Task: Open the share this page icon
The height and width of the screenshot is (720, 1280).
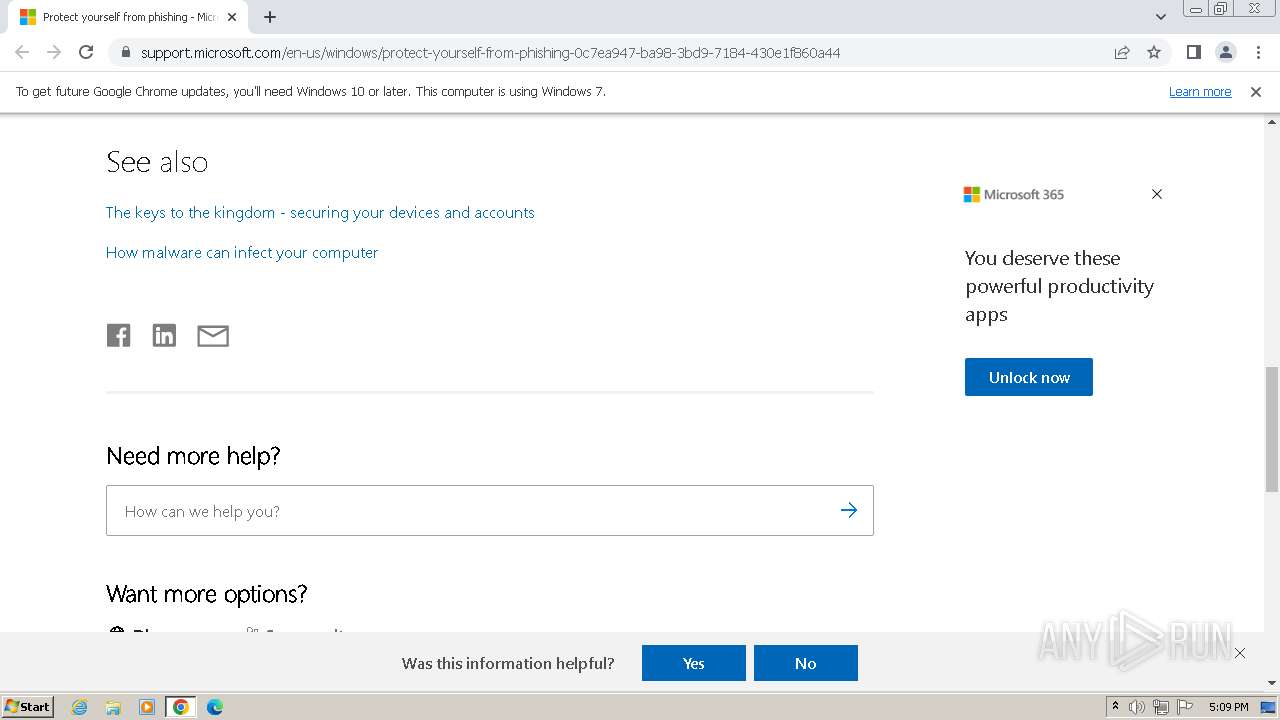Action: pos(1122,52)
